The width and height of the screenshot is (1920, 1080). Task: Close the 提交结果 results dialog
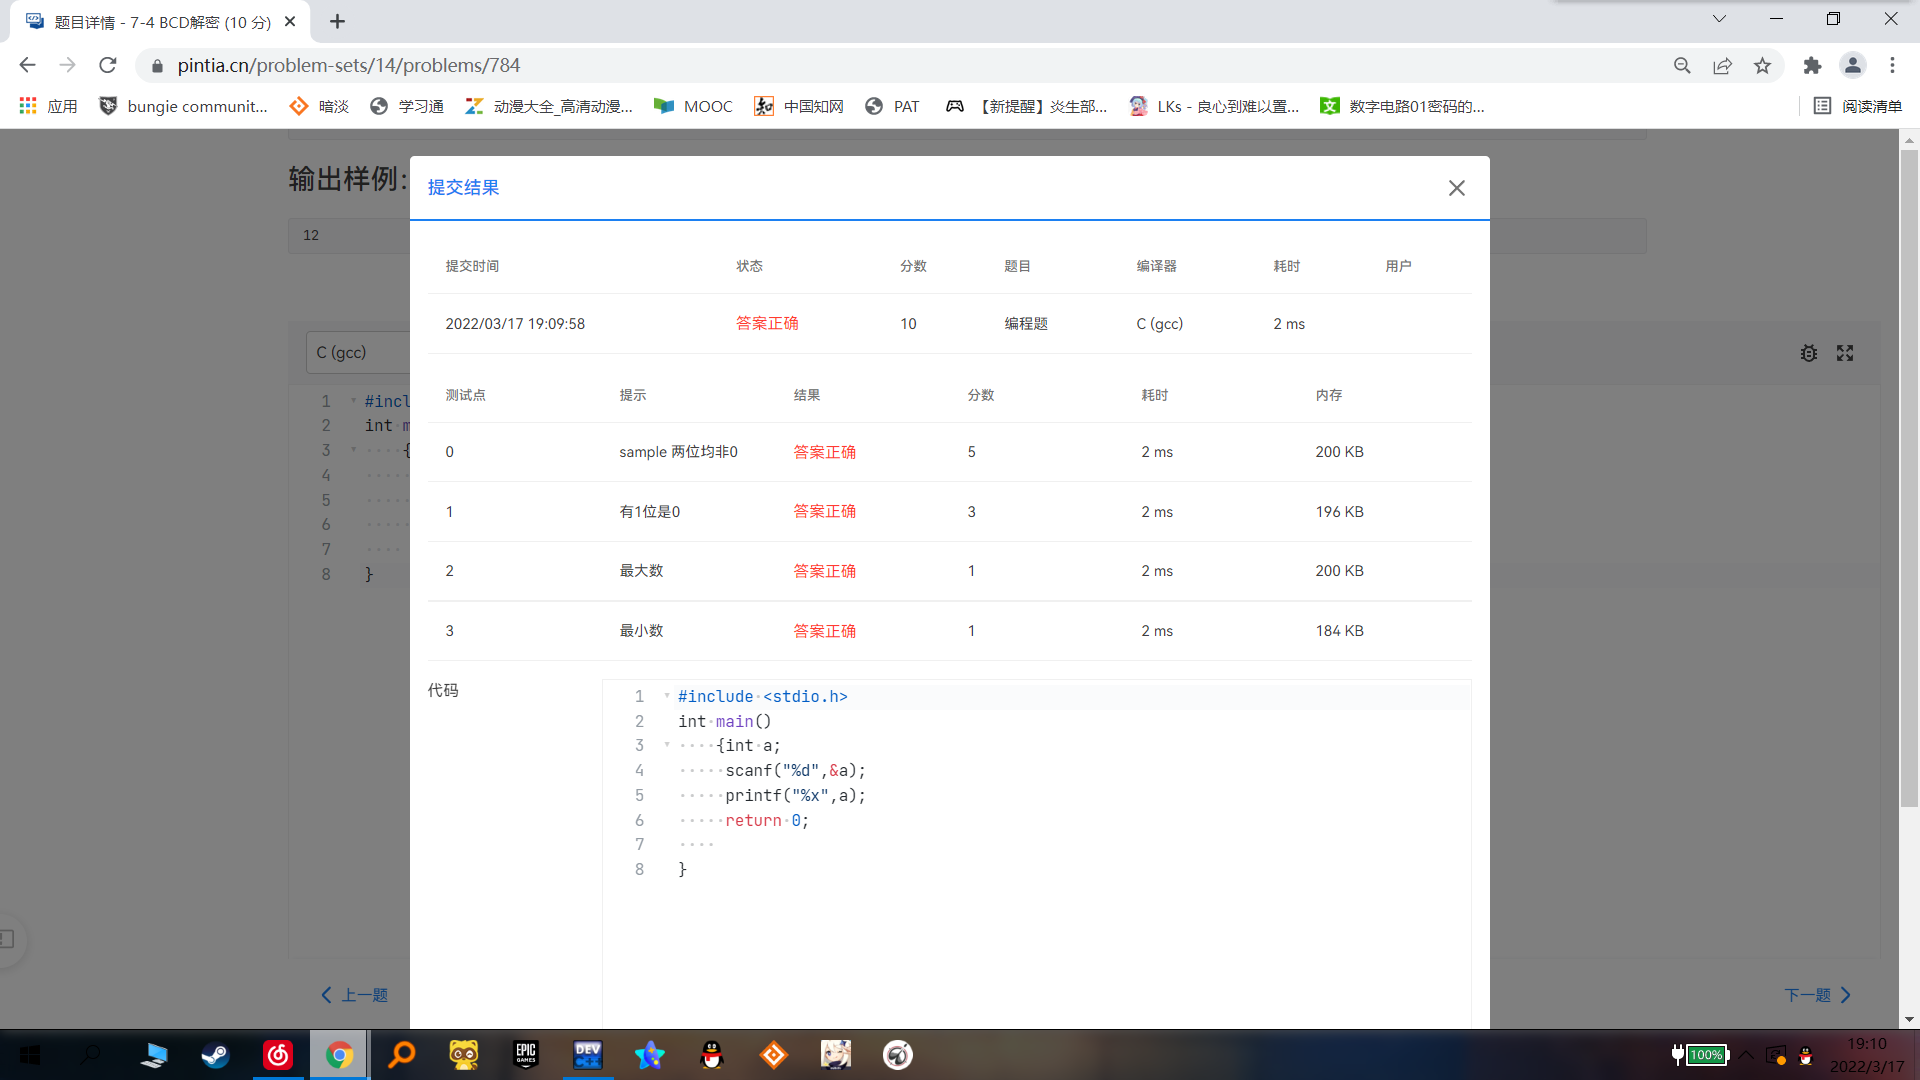click(1456, 188)
